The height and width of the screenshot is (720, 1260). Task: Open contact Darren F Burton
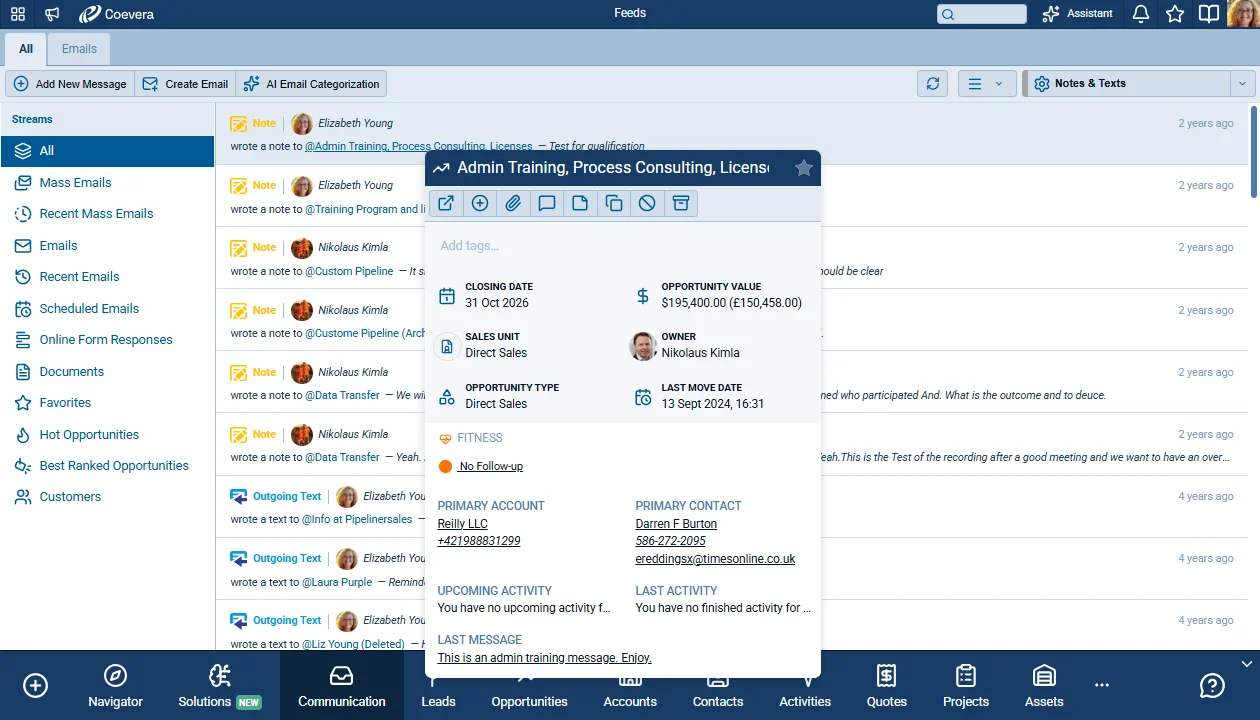point(676,524)
